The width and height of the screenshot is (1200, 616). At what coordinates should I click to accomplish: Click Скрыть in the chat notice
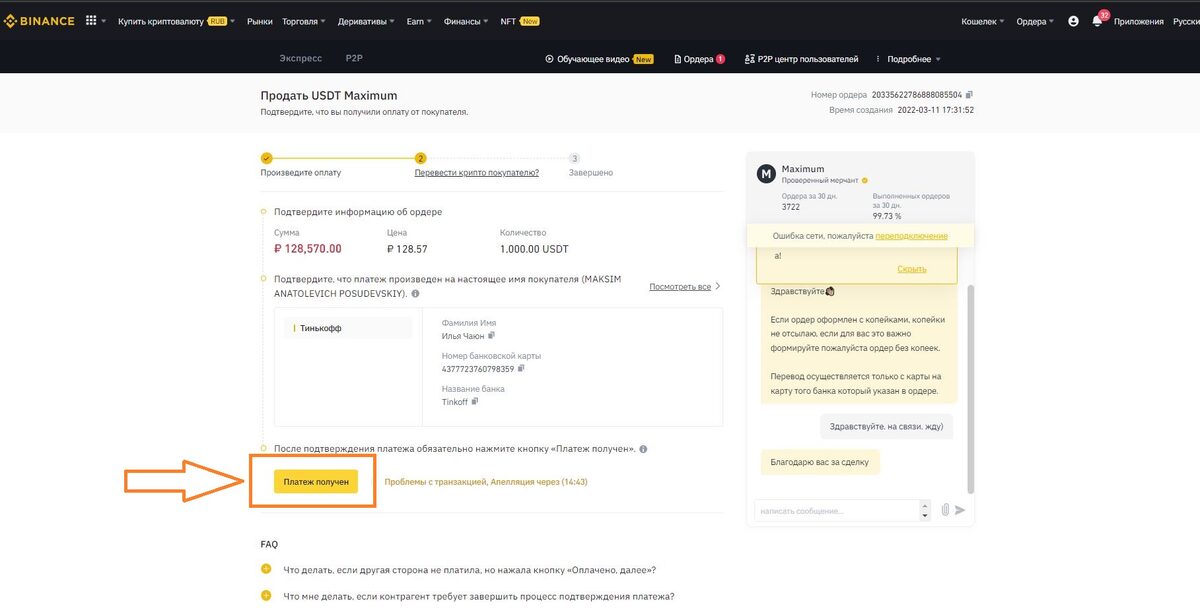pos(911,269)
